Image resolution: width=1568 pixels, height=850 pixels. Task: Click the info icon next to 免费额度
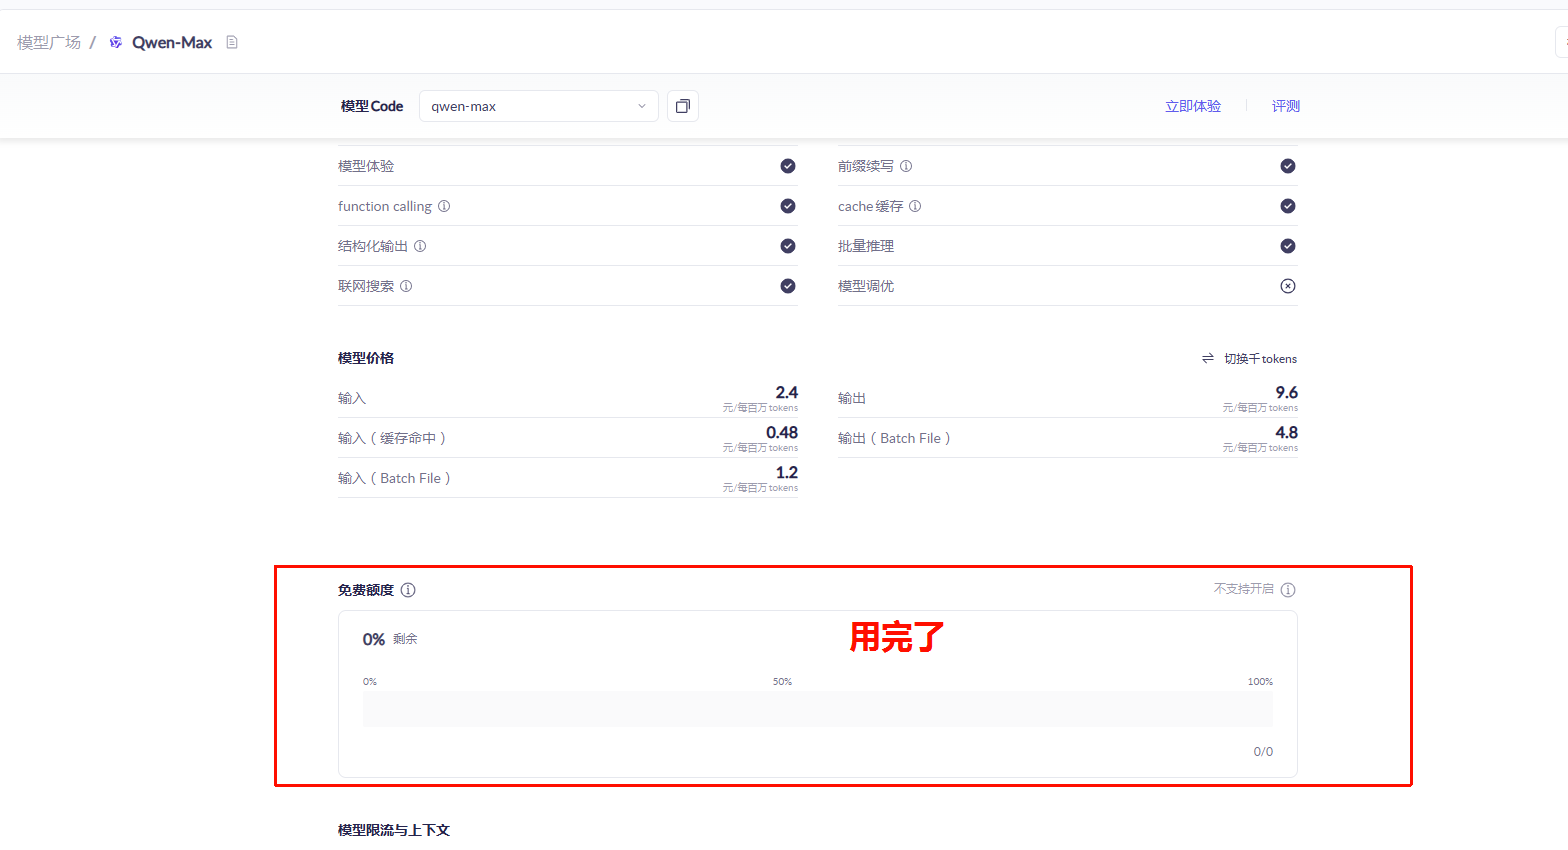[x=408, y=590]
